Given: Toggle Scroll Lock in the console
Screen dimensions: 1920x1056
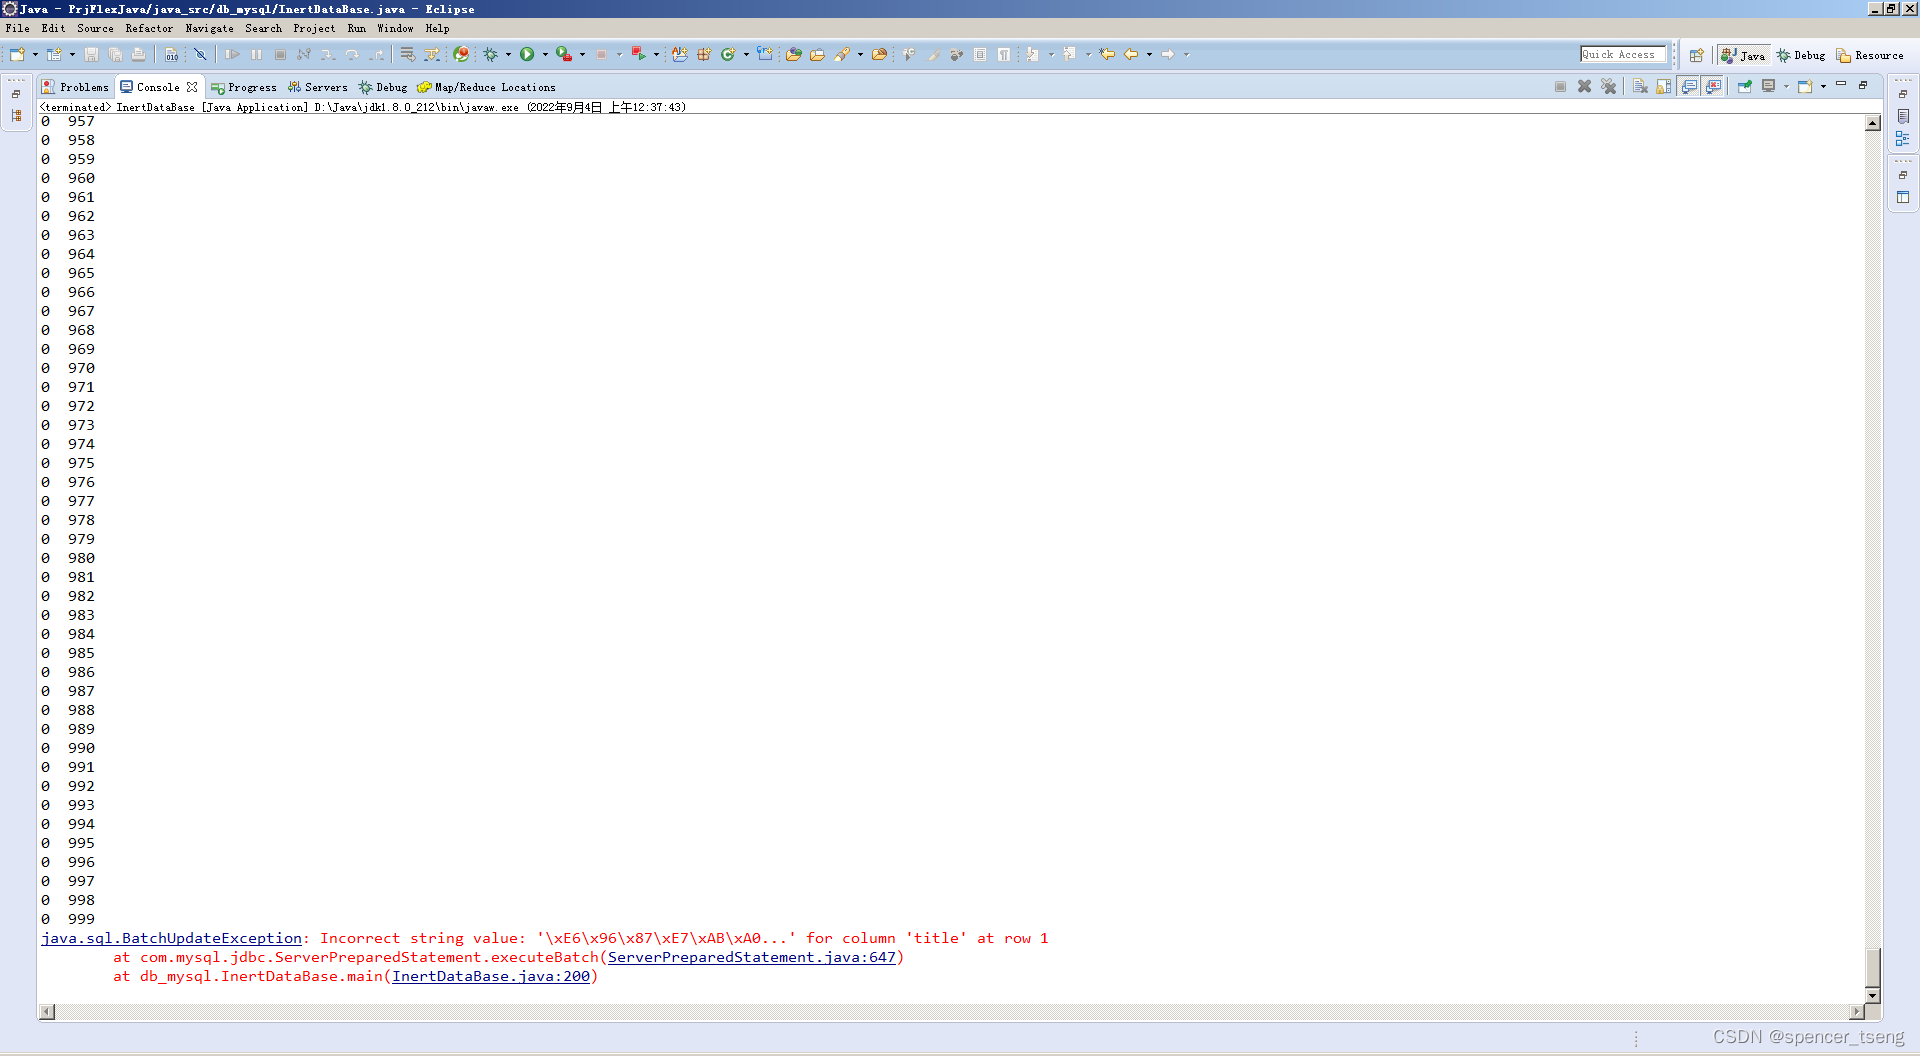Looking at the screenshot, I should [x=1663, y=86].
